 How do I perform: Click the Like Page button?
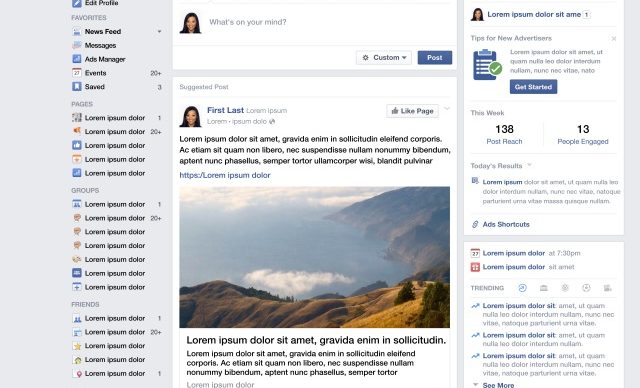412,111
